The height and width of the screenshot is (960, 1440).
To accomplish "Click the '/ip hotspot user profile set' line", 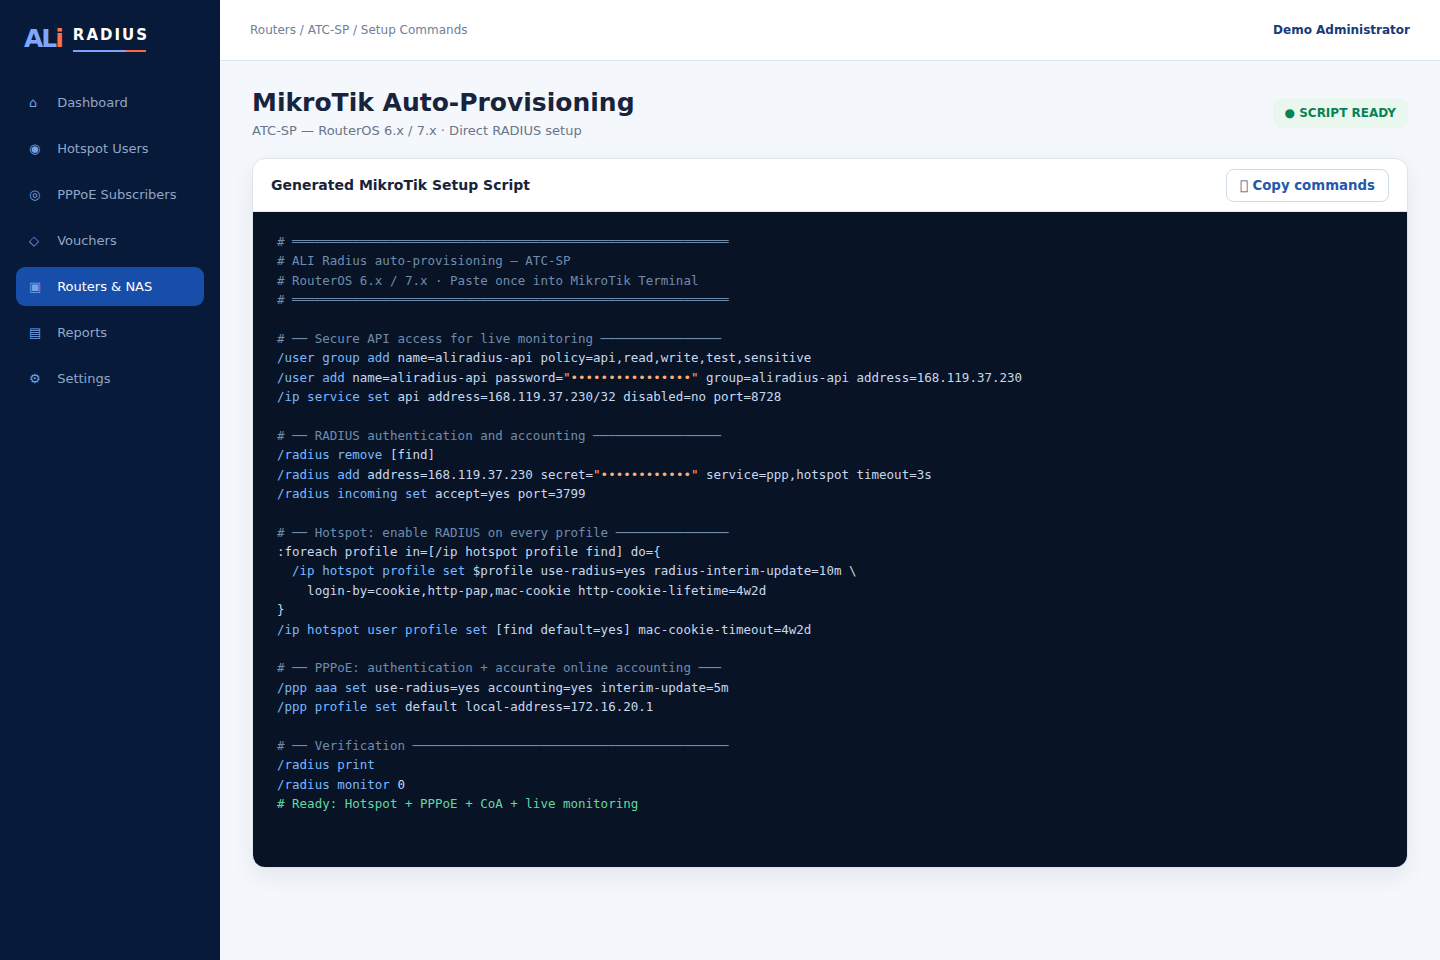I will (x=544, y=630).
